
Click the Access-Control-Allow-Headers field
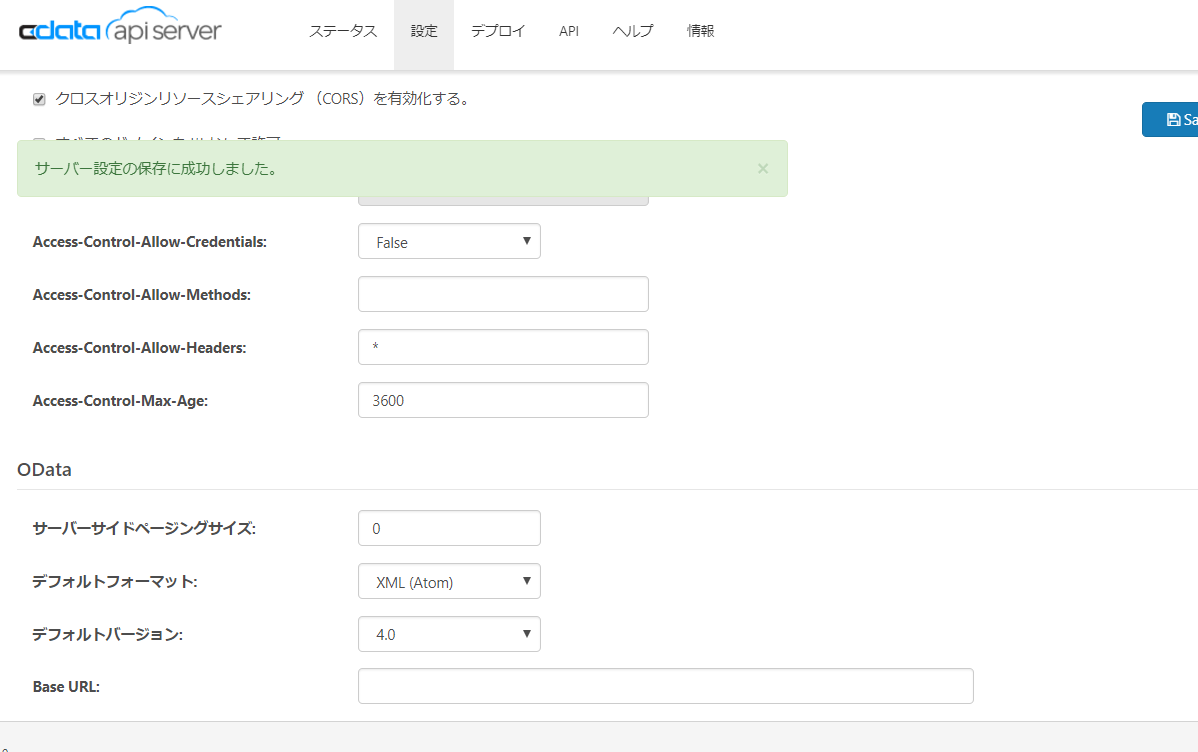[503, 347]
